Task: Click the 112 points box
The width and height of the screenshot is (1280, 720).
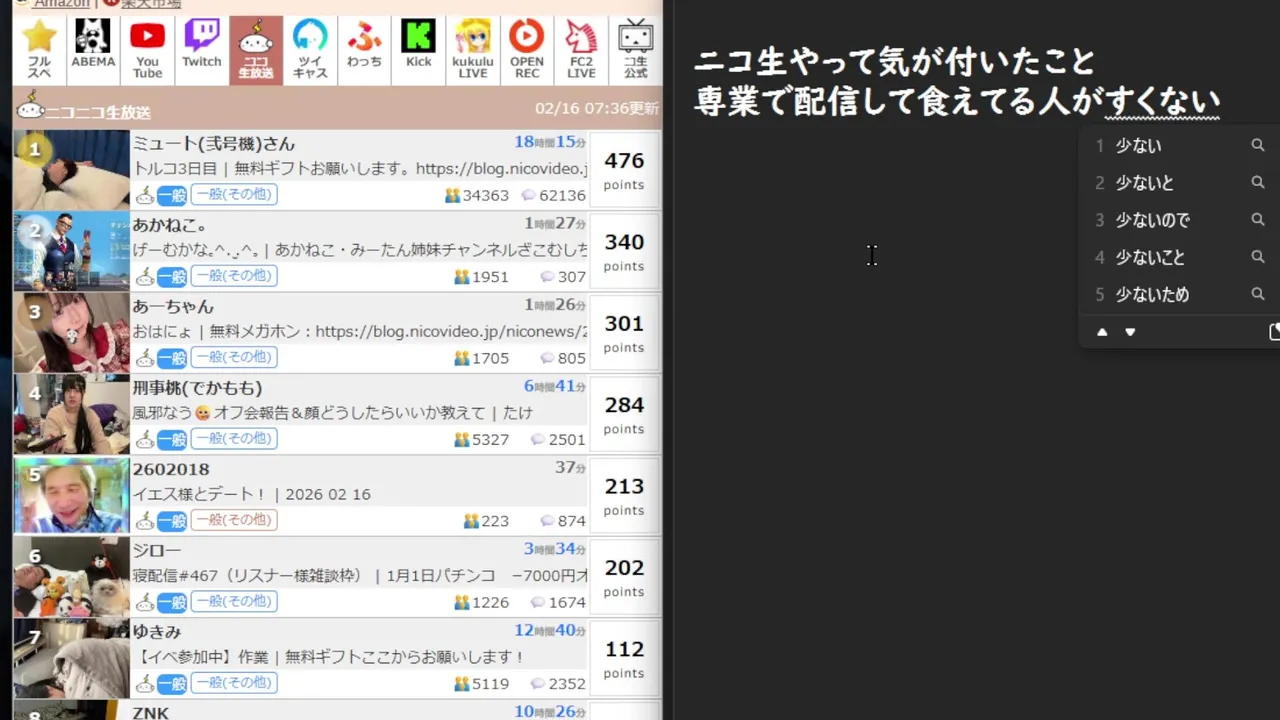Action: point(624,659)
